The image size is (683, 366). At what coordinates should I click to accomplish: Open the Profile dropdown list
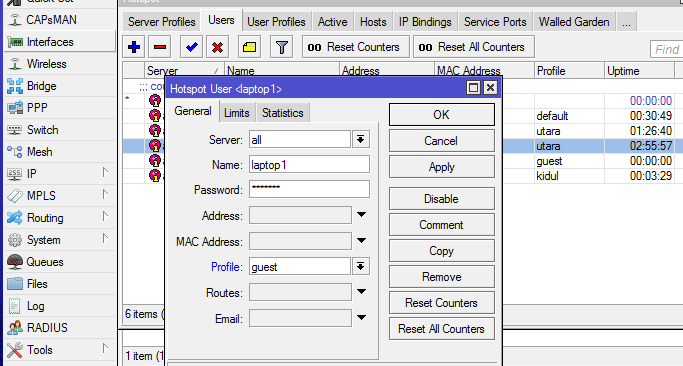[361, 267]
